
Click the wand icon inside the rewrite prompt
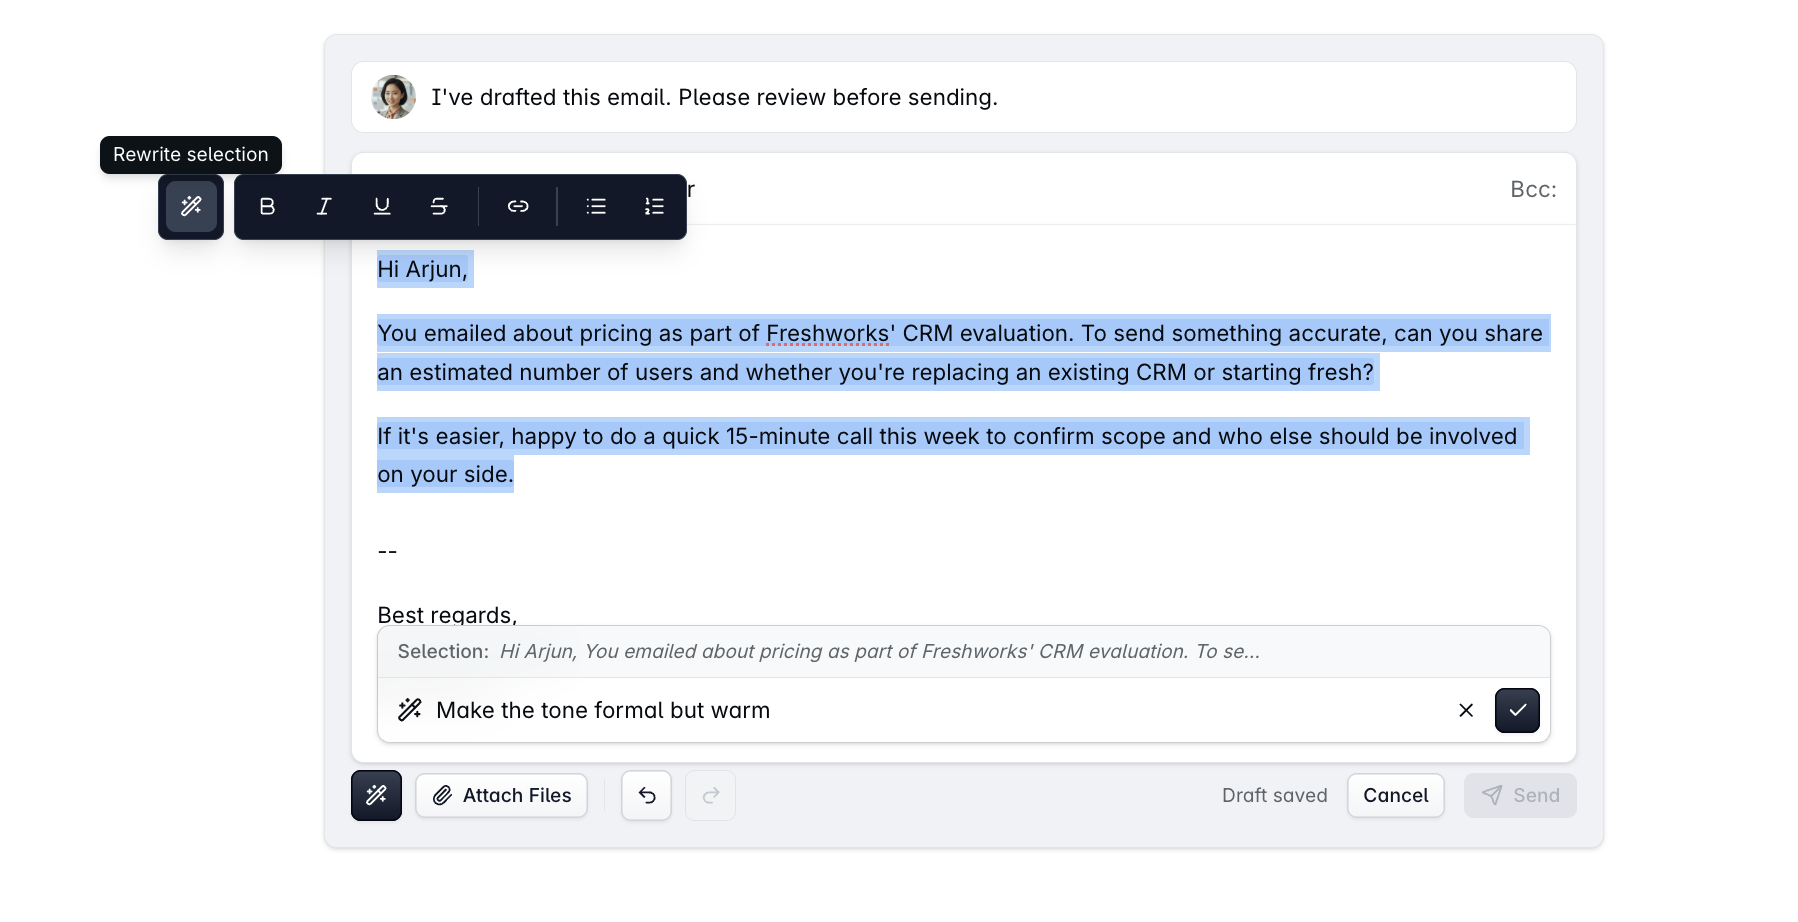tap(410, 710)
